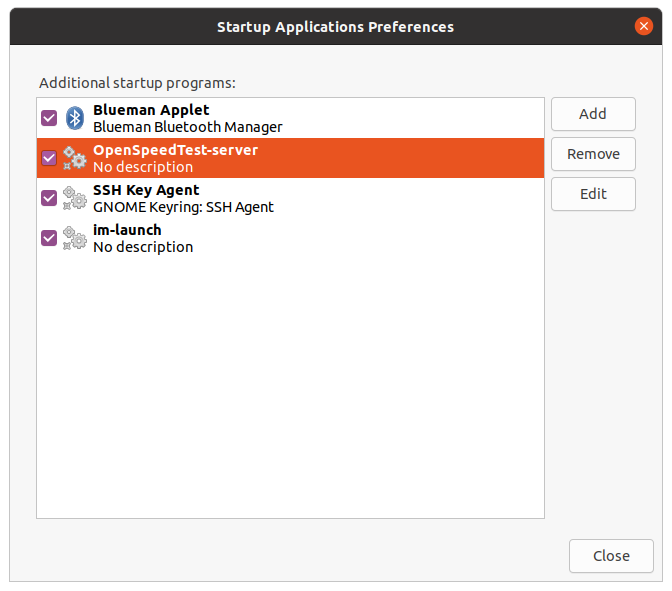Remove the selected startup program

[593, 154]
